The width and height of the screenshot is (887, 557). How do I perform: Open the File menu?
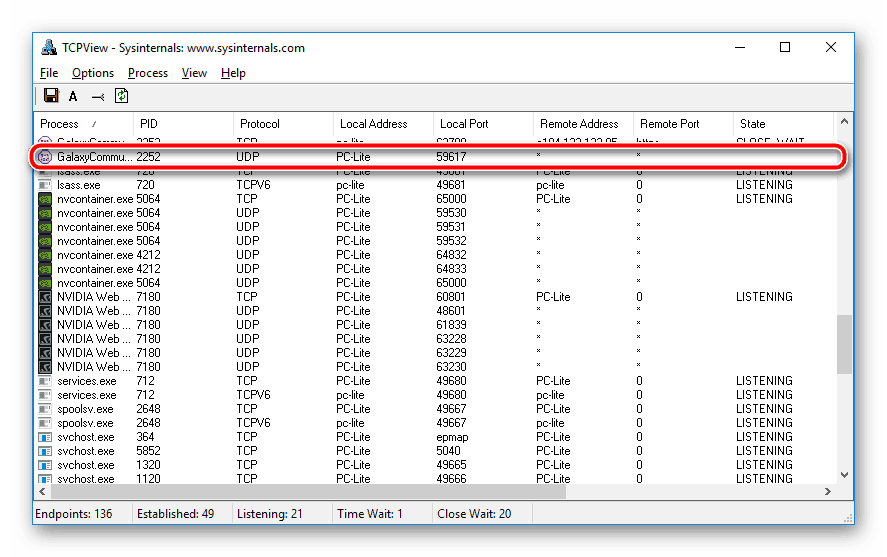point(49,73)
